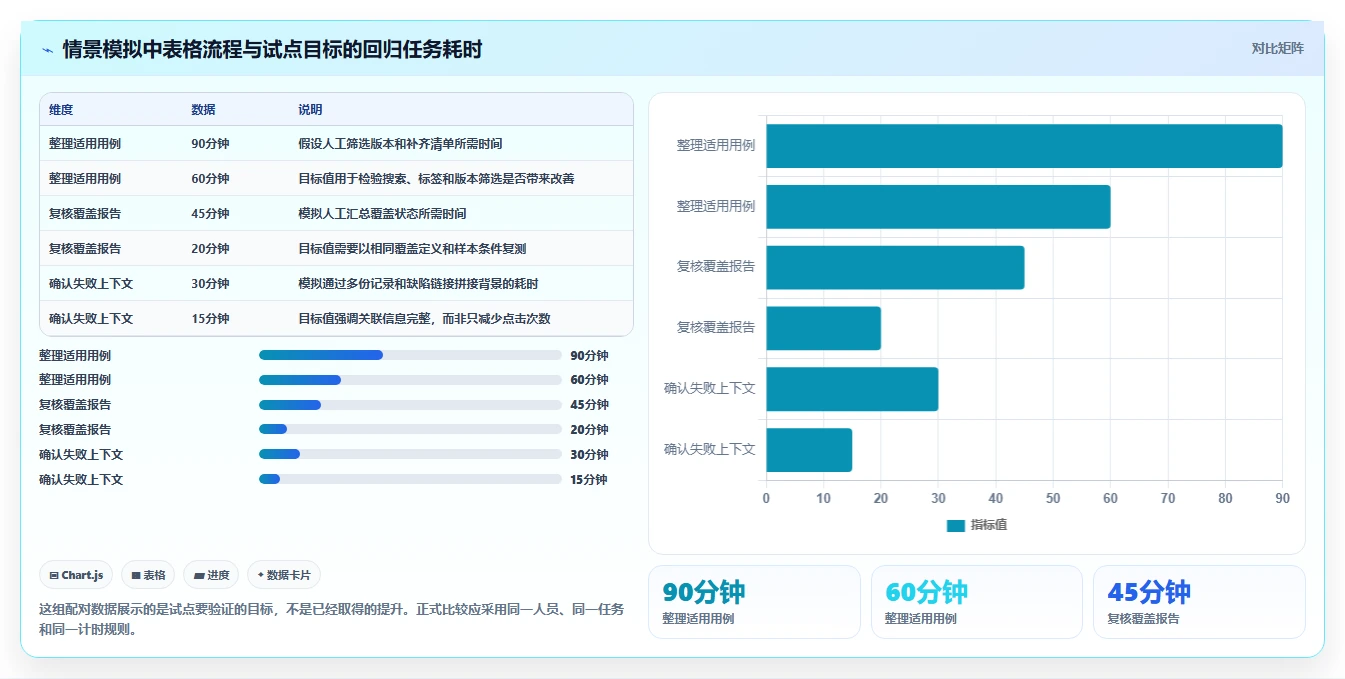
Task: Click the chart bar reaching 60
Action: coord(938,206)
